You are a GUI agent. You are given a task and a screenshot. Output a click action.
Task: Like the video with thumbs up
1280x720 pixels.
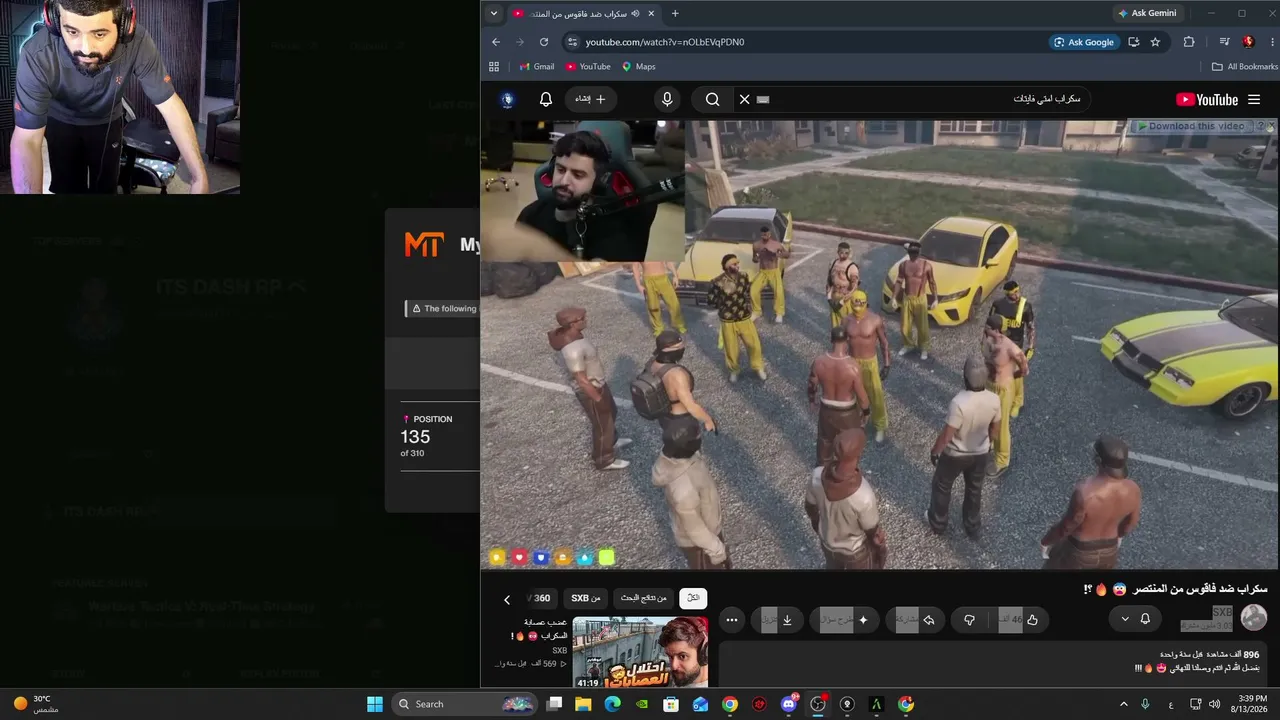[1017, 620]
